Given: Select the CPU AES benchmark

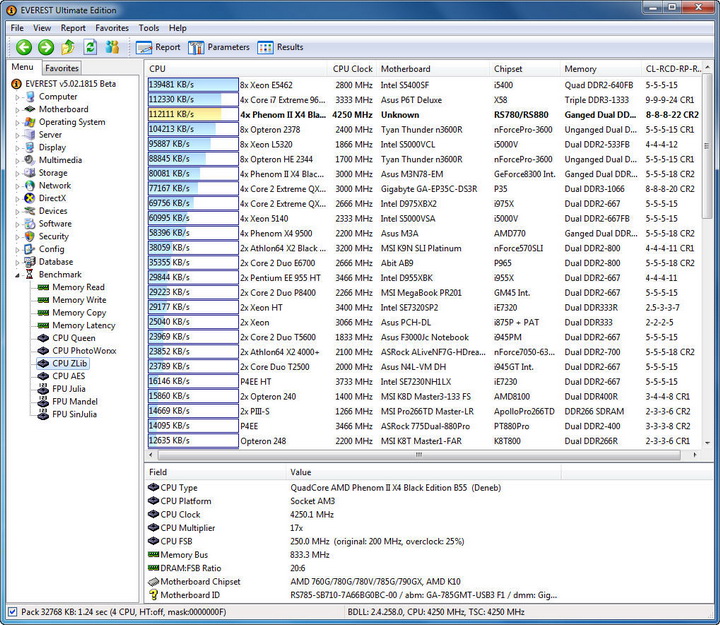Looking at the screenshot, I should click(68, 376).
